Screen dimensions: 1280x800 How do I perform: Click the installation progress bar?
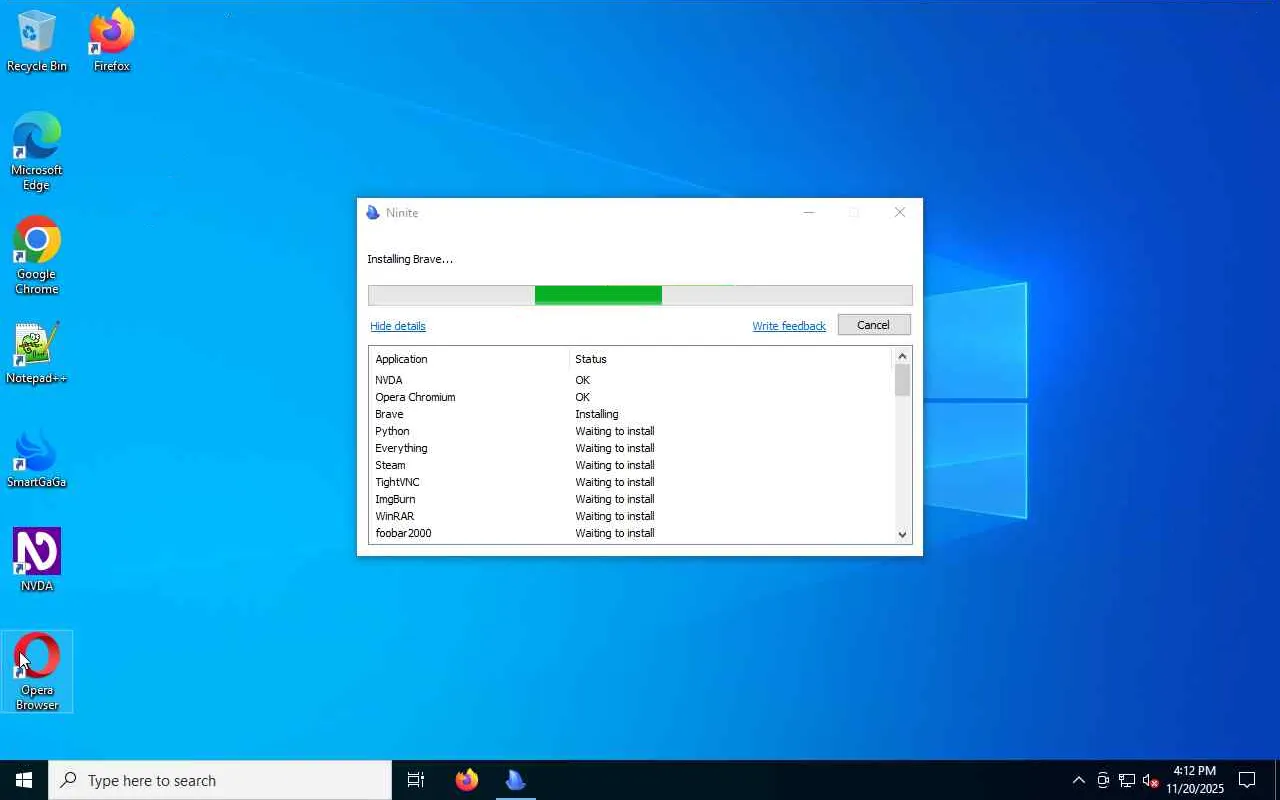coord(640,295)
